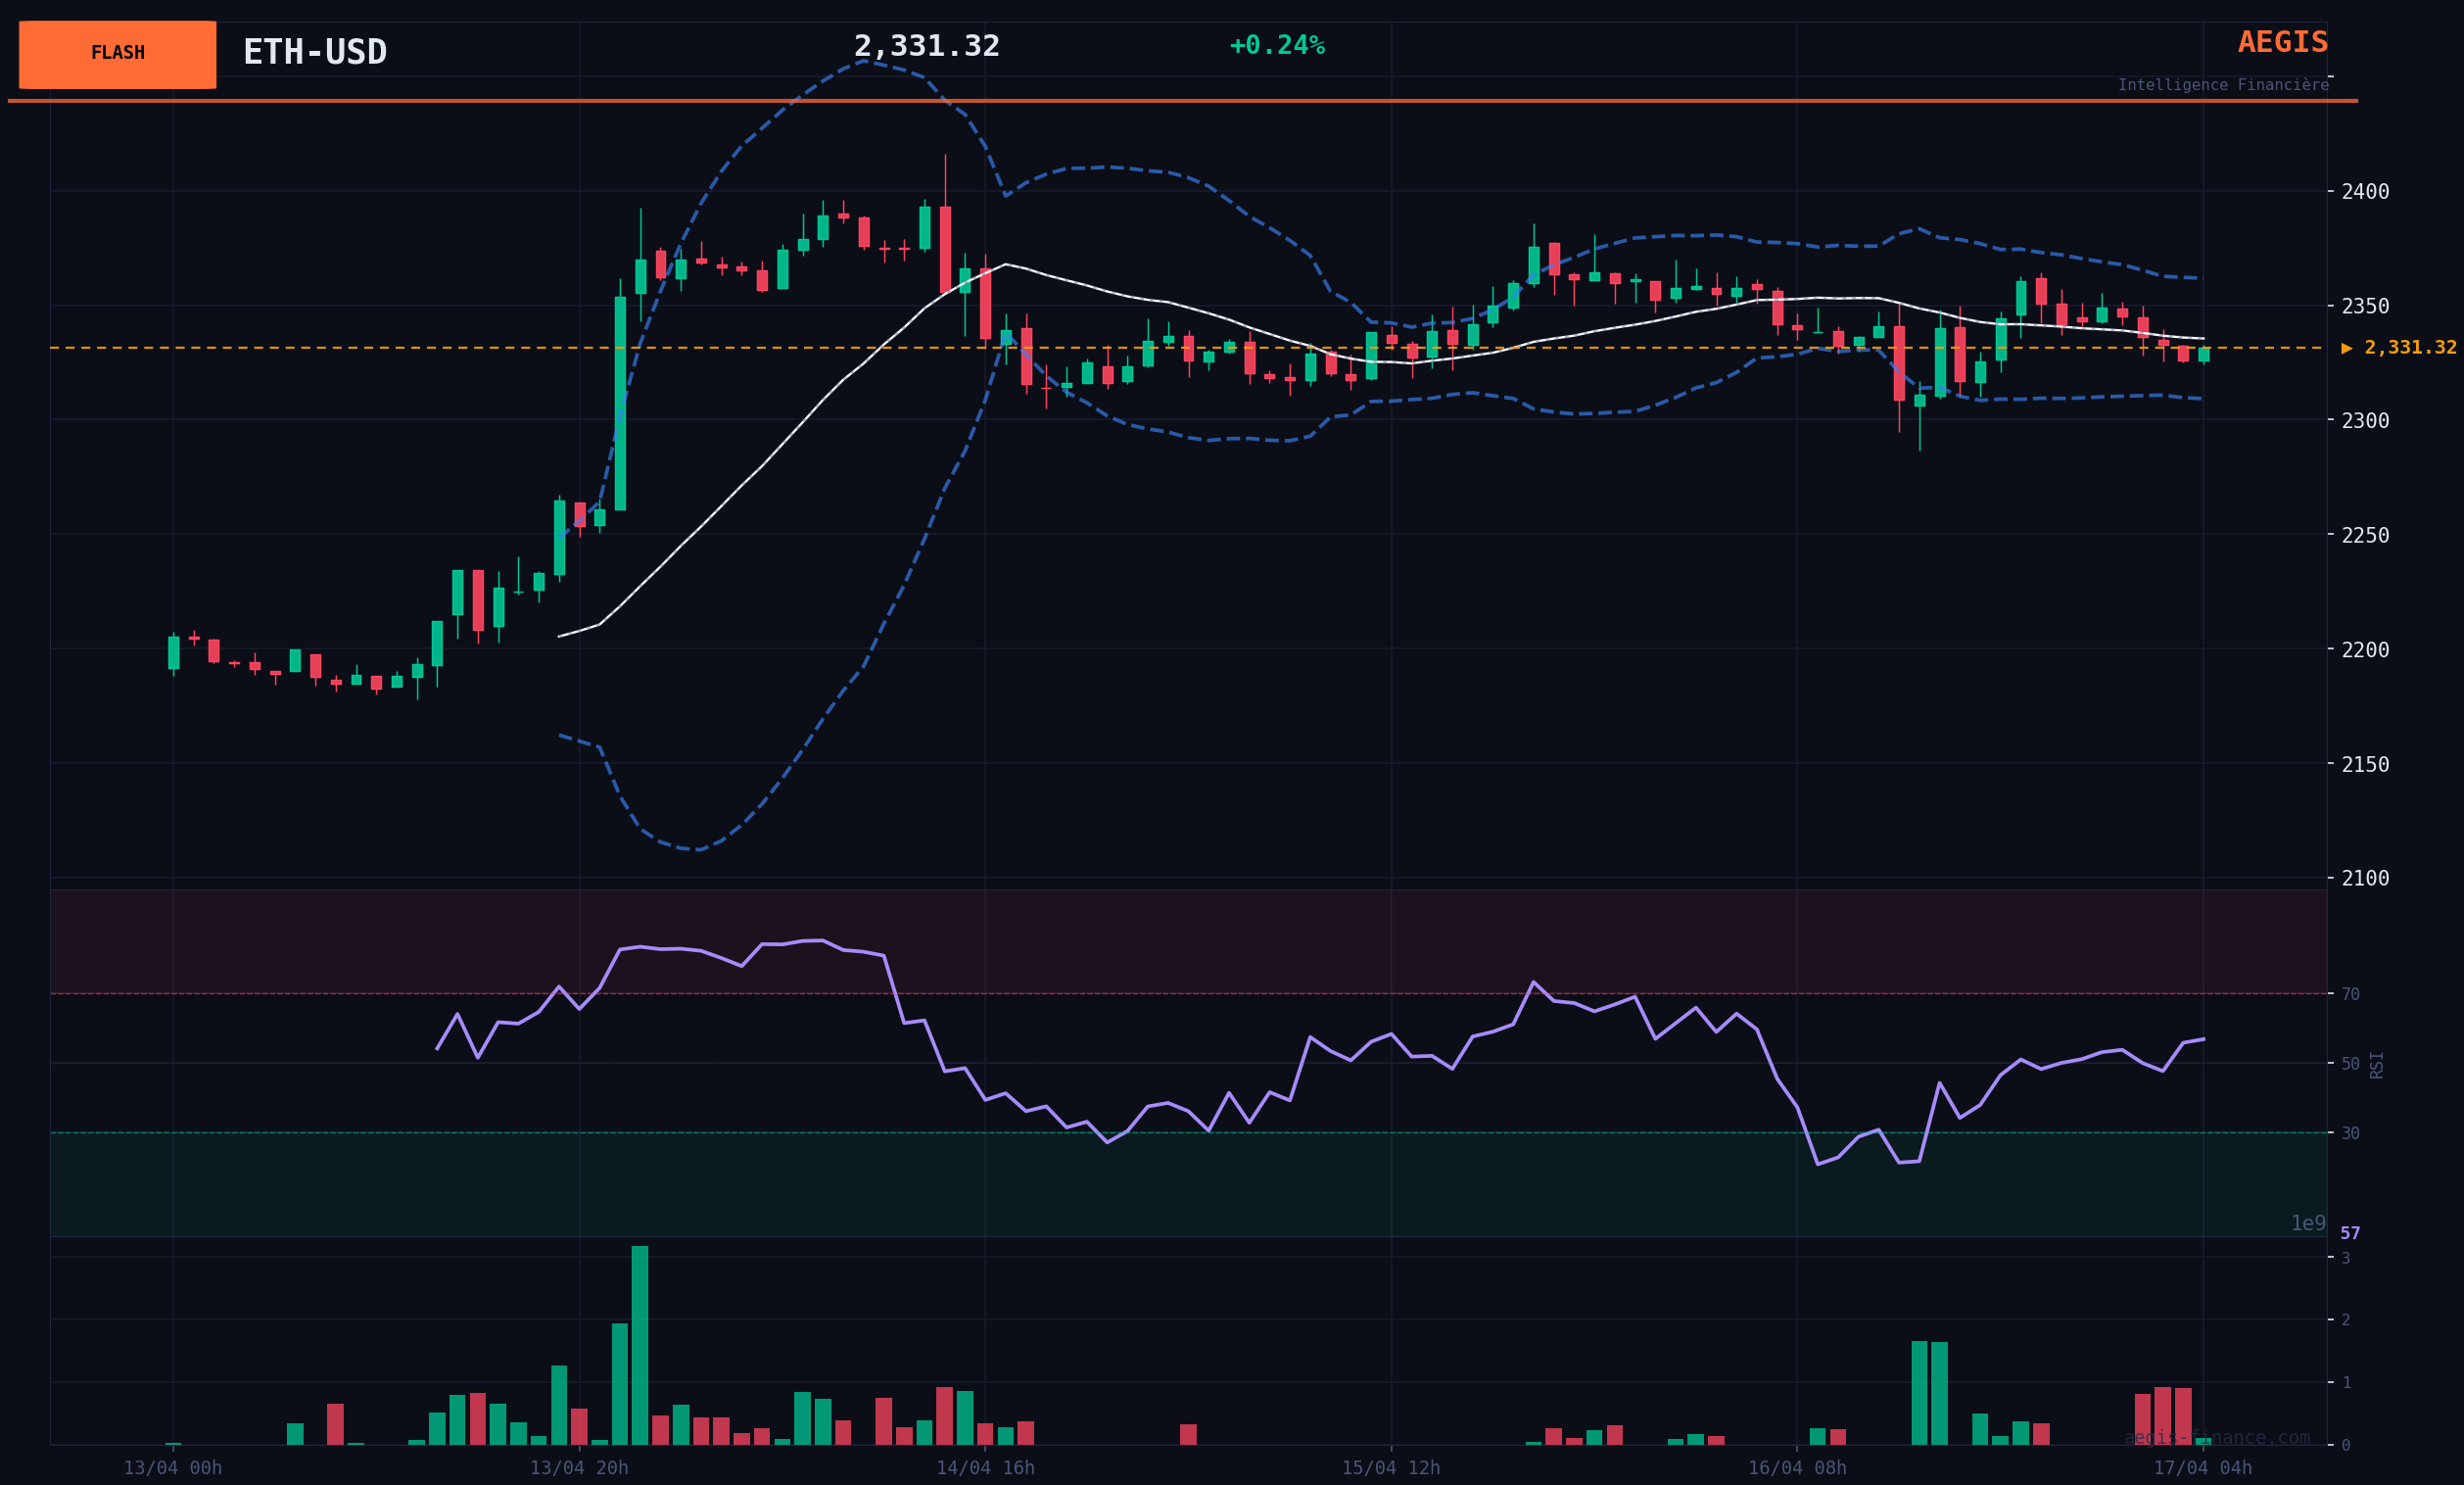The image size is (2464, 1485).
Task: Click the 15/04 12h time label
Action: [x=1390, y=1468]
